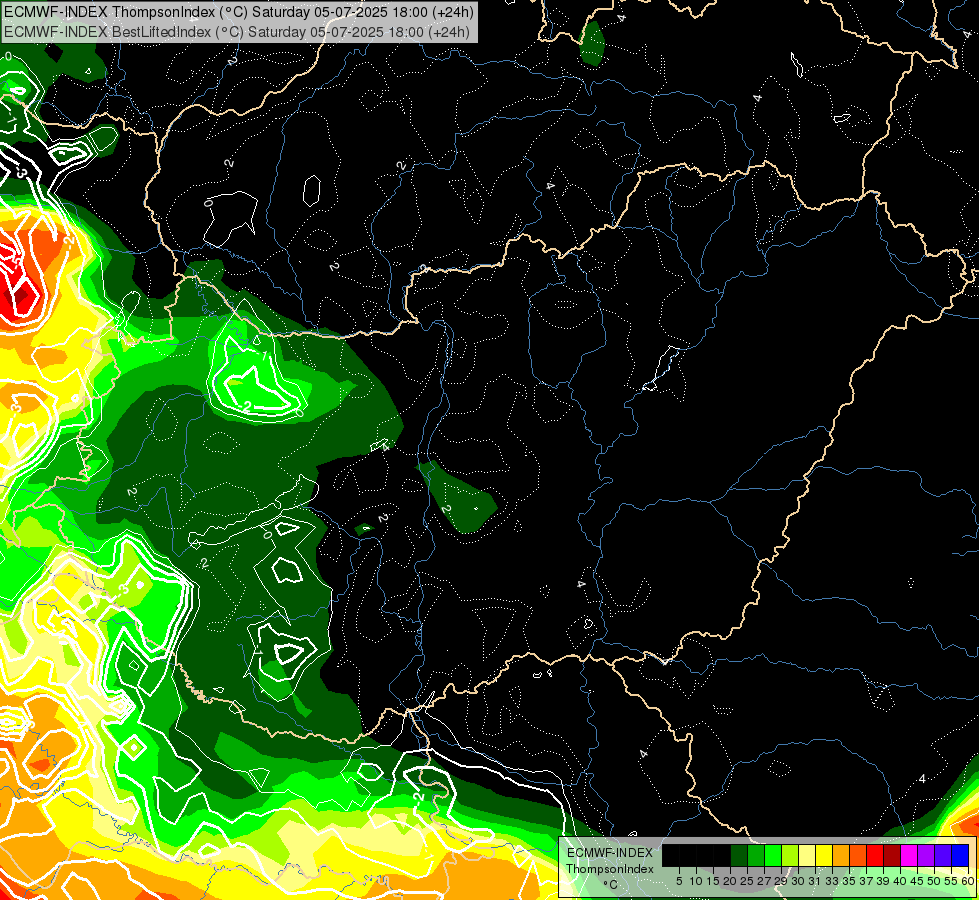Click the legend scale value 60
The image size is (979, 900).
968,881
